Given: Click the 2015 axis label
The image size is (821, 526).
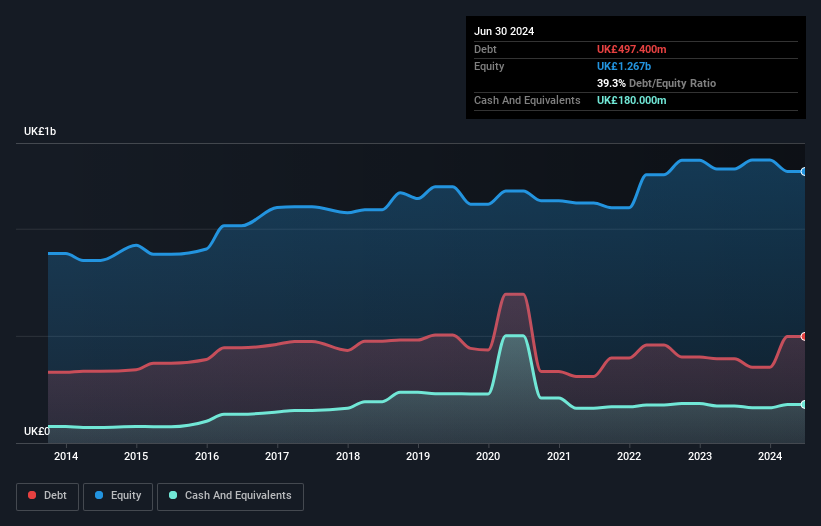Looking at the screenshot, I should click(136, 456).
